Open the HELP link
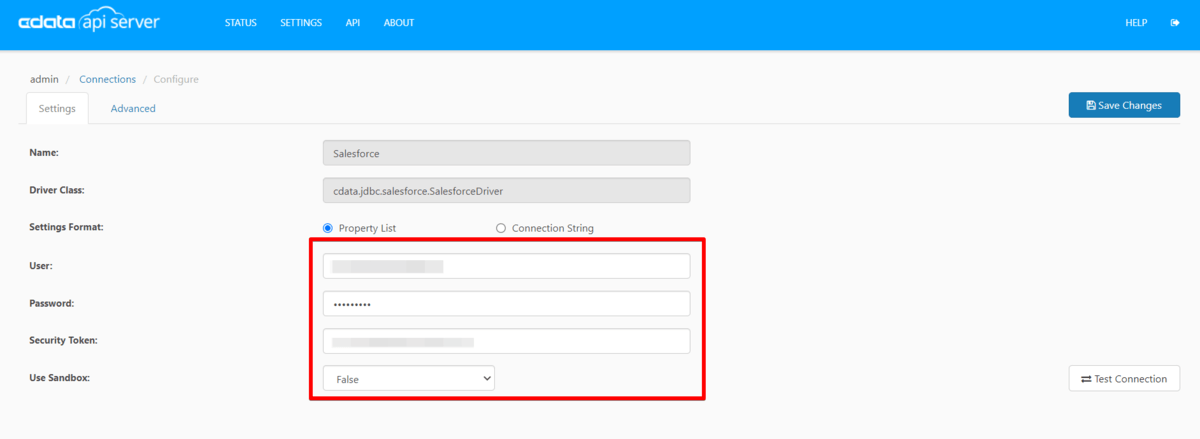This screenshot has height=439, width=1200. (x=1136, y=23)
